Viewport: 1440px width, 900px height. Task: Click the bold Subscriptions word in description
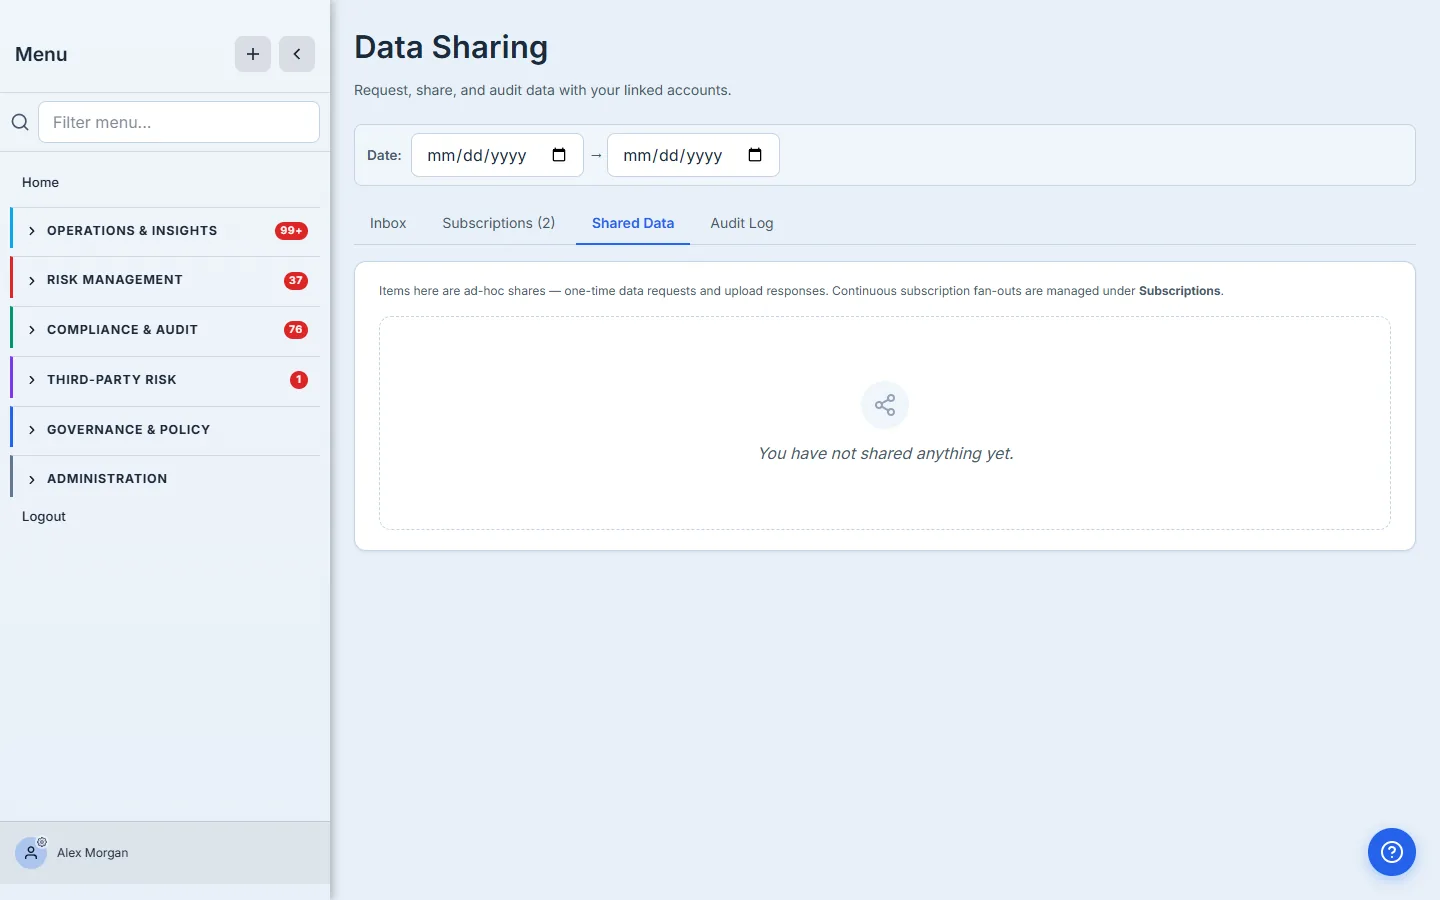(1180, 291)
